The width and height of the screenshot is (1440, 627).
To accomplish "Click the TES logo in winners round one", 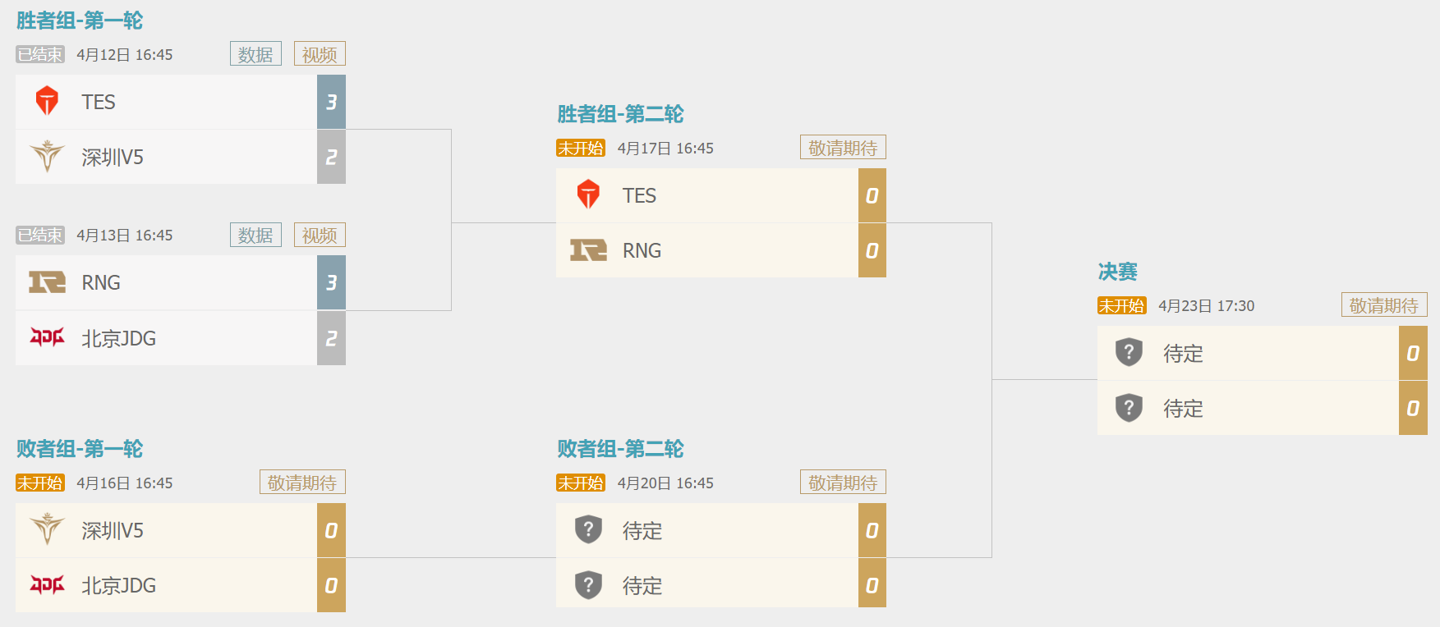I will pyautogui.click(x=47, y=102).
